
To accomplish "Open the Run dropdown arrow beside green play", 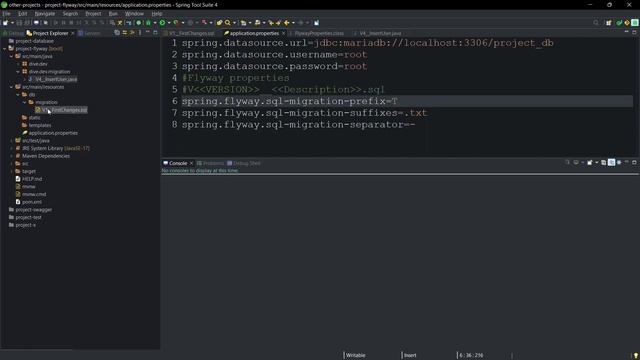I will (x=169, y=23).
